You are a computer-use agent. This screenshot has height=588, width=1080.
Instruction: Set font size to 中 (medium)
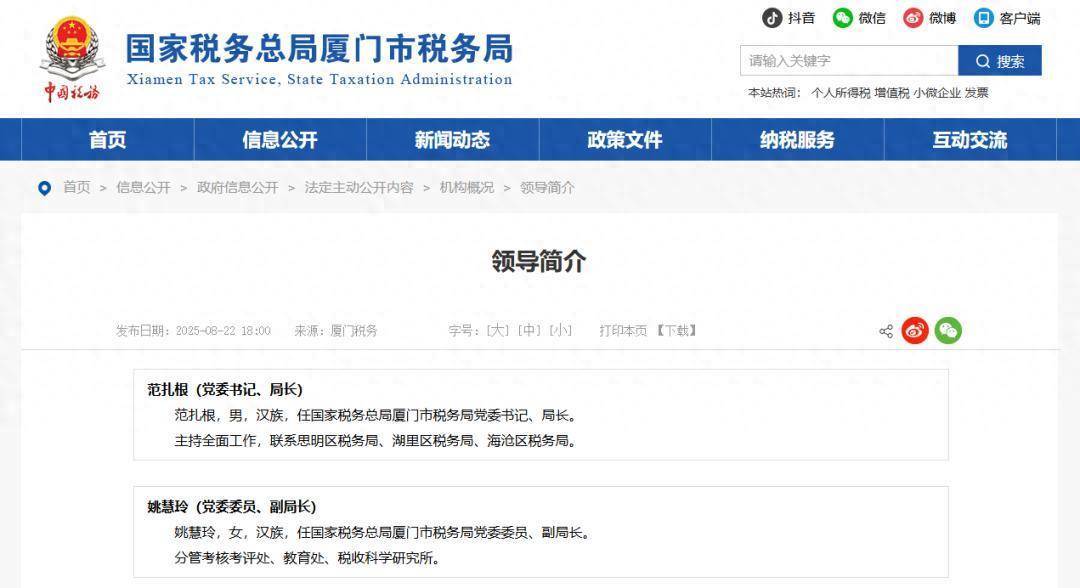[x=529, y=330]
